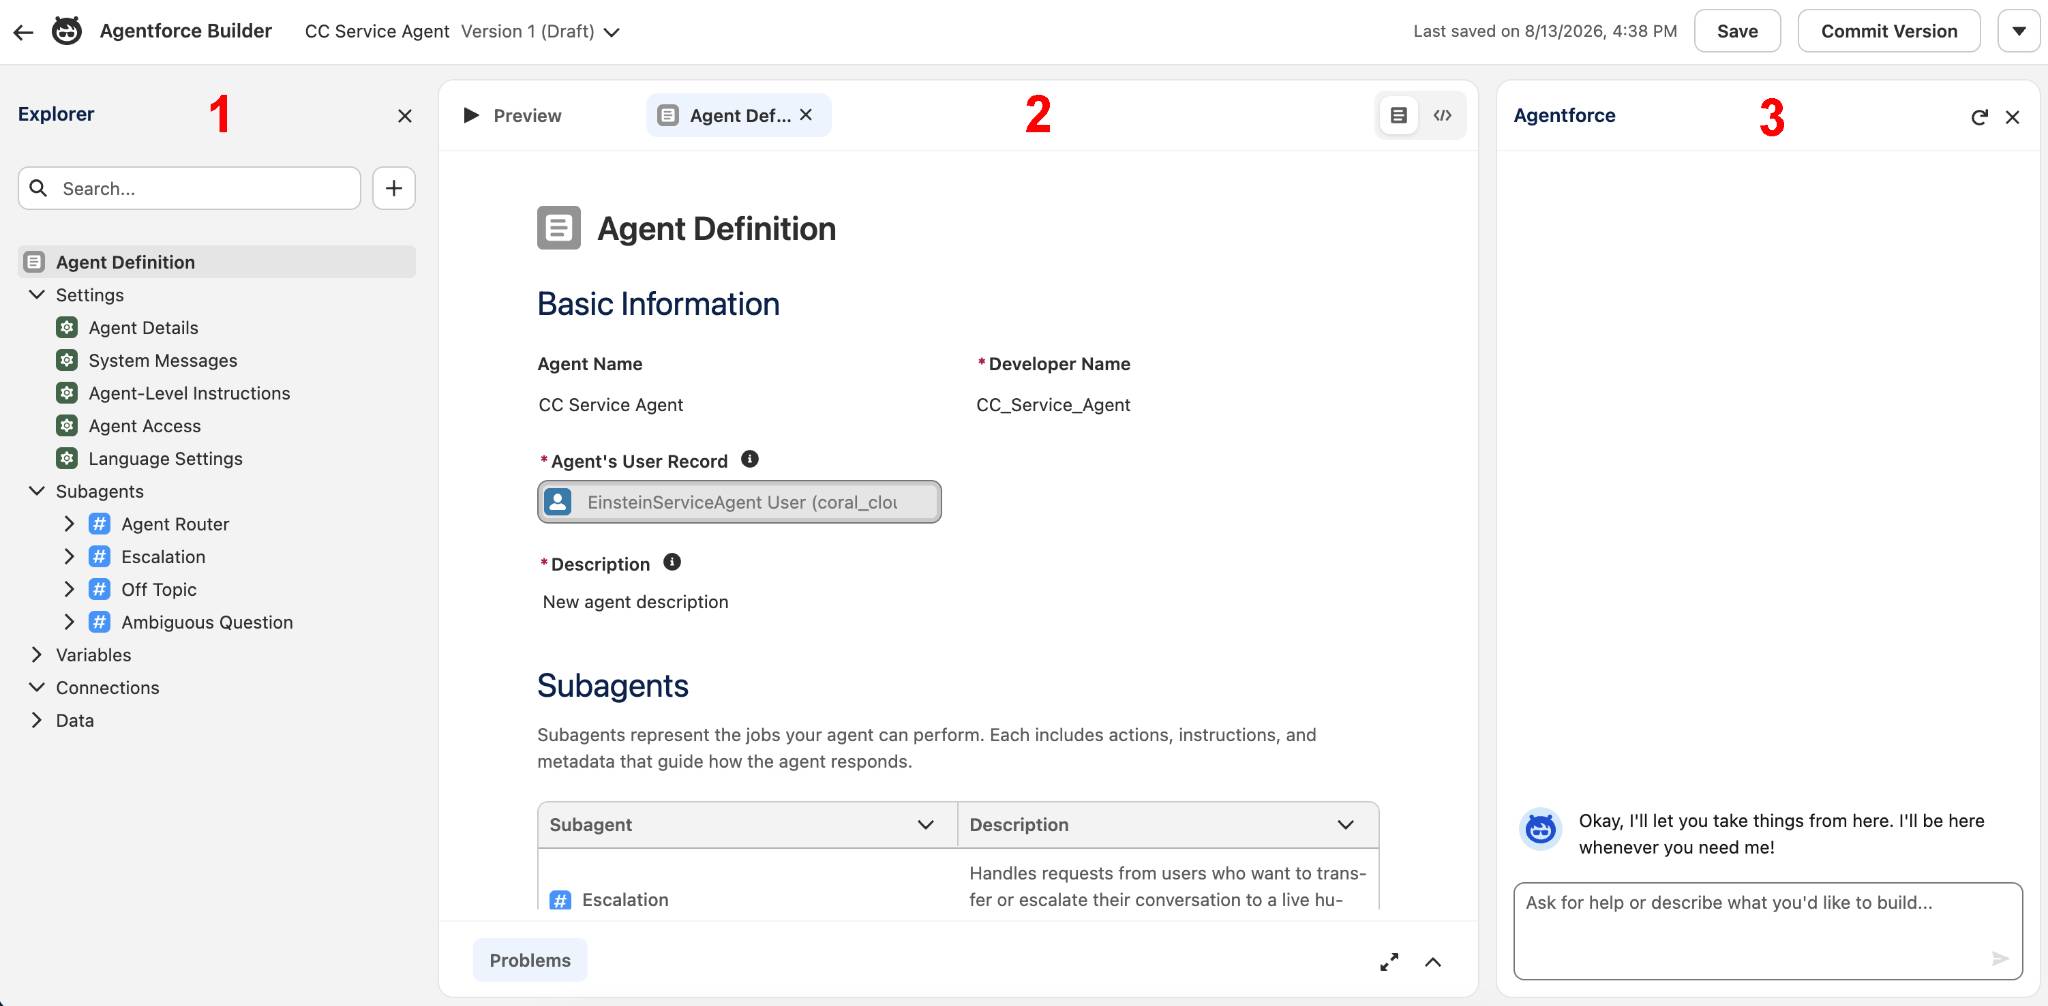Viewport: 2048px width, 1006px height.
Task: Close the Explorer panel
Action: pyautogui.click(x=405, y=116)
